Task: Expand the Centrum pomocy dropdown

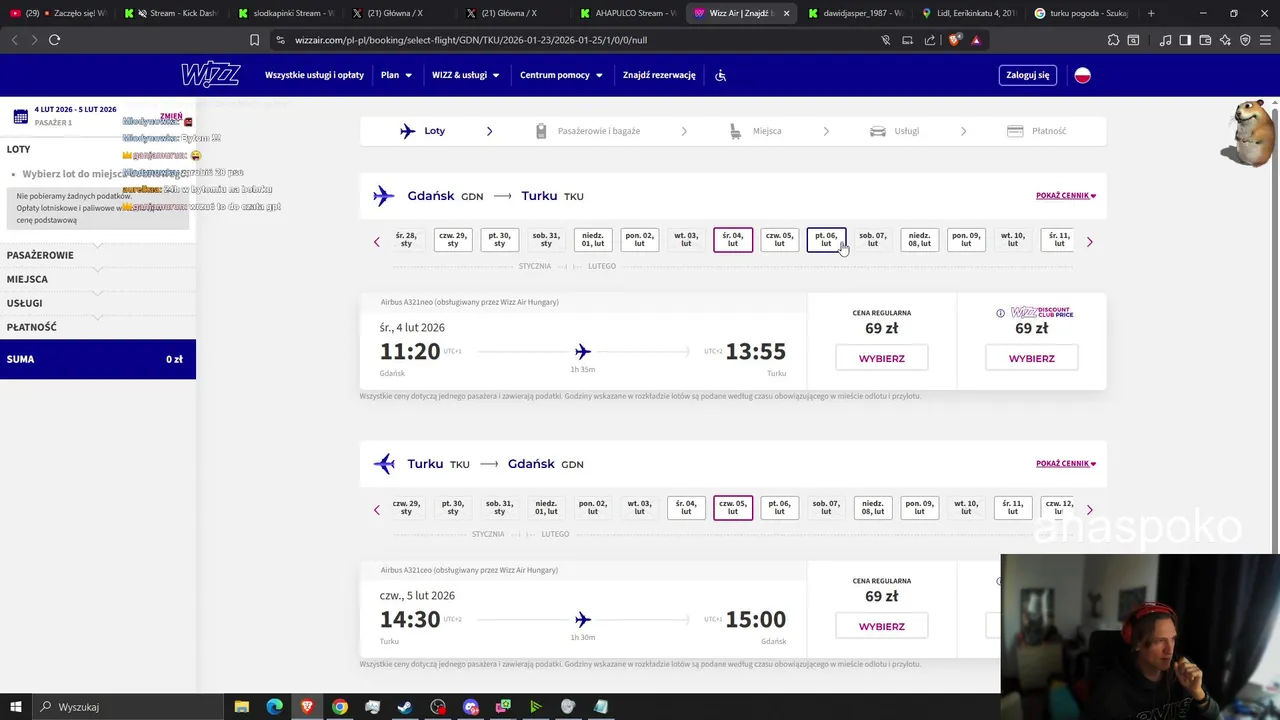Action: (x=561, y=75)
